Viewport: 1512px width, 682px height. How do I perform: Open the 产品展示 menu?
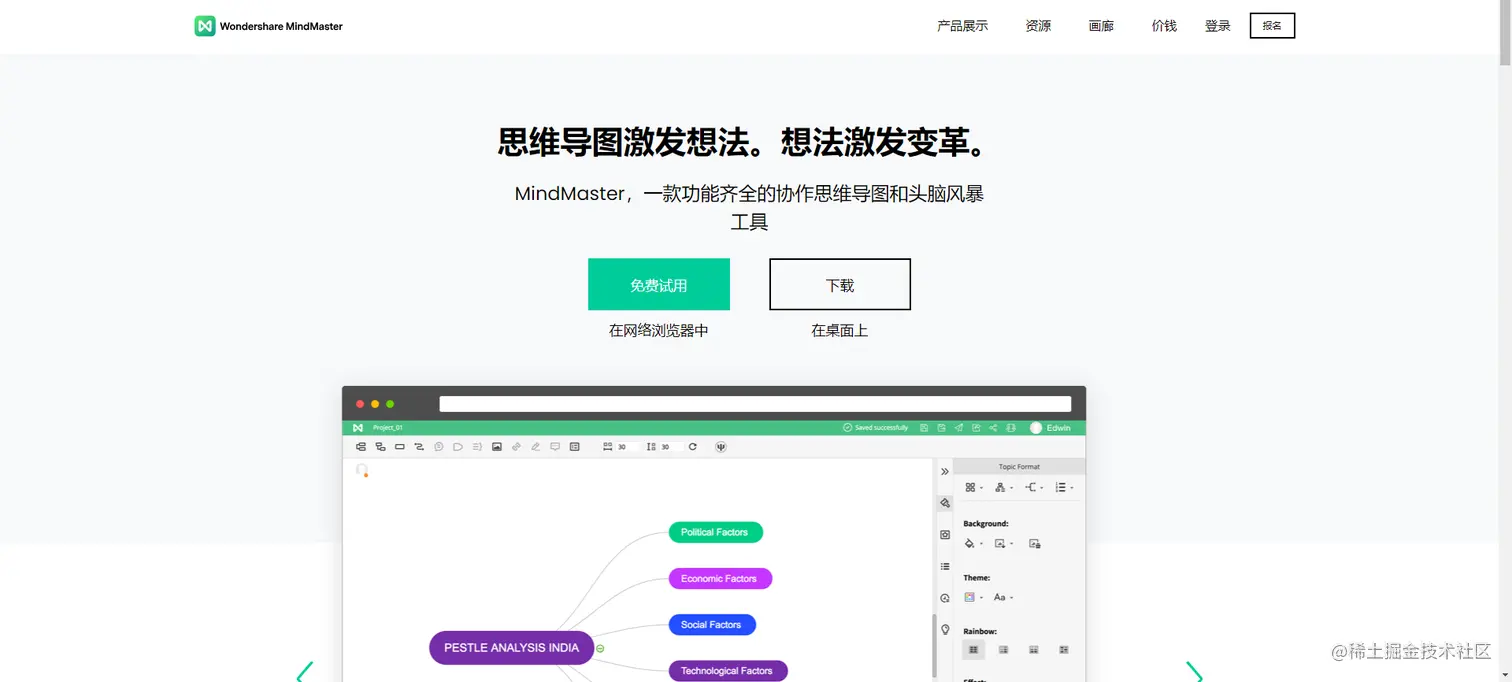962,26
